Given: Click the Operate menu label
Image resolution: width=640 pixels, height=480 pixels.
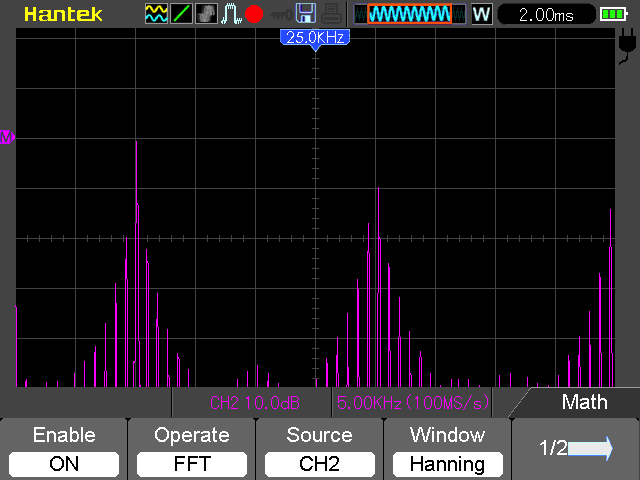Looking at the screenshot, I should coord(192,436).
